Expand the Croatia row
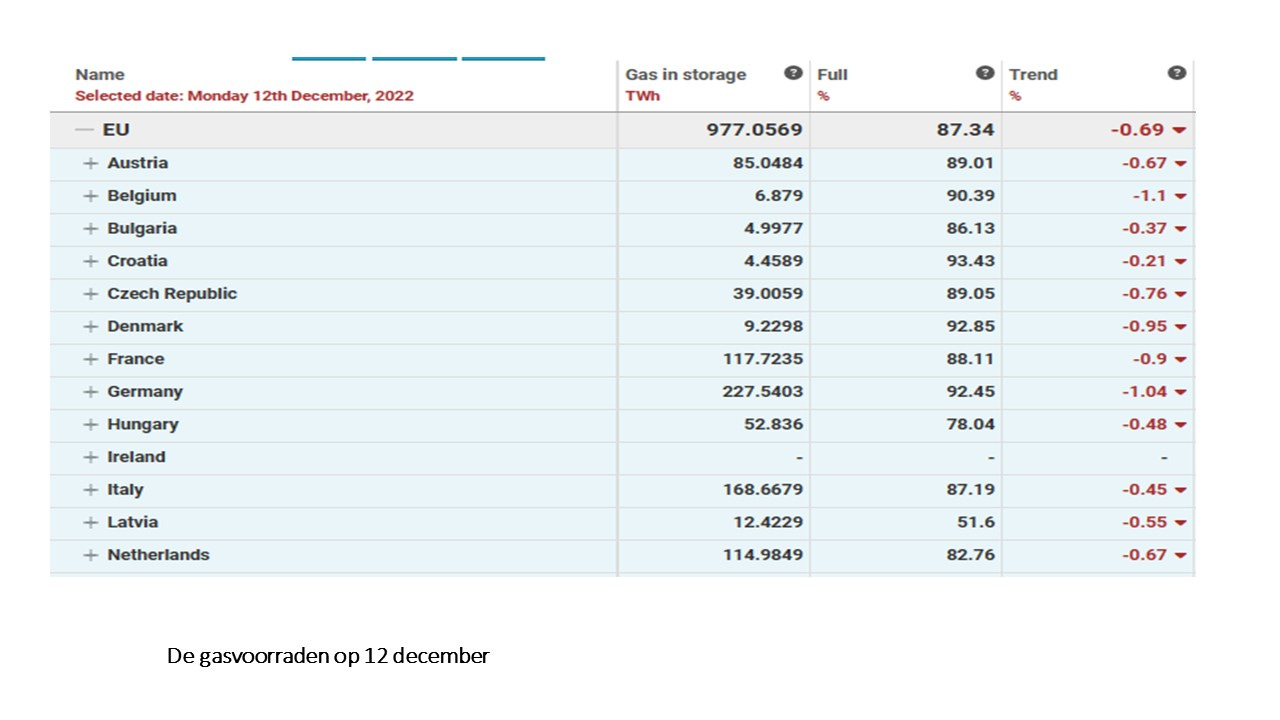 [x=91, y=261]
